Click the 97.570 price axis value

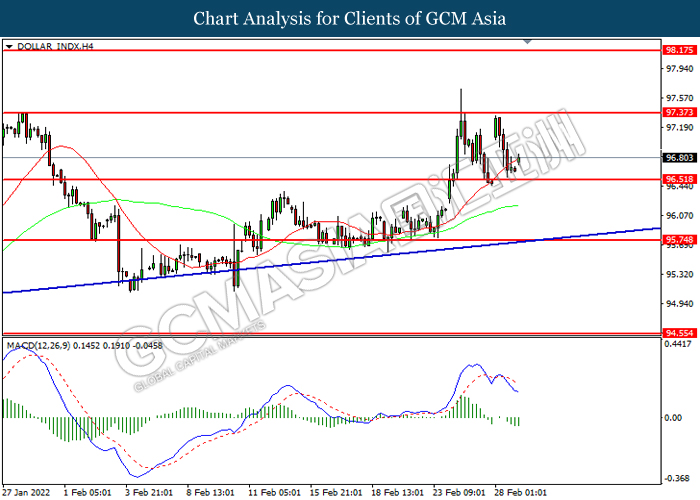[679, 98]
